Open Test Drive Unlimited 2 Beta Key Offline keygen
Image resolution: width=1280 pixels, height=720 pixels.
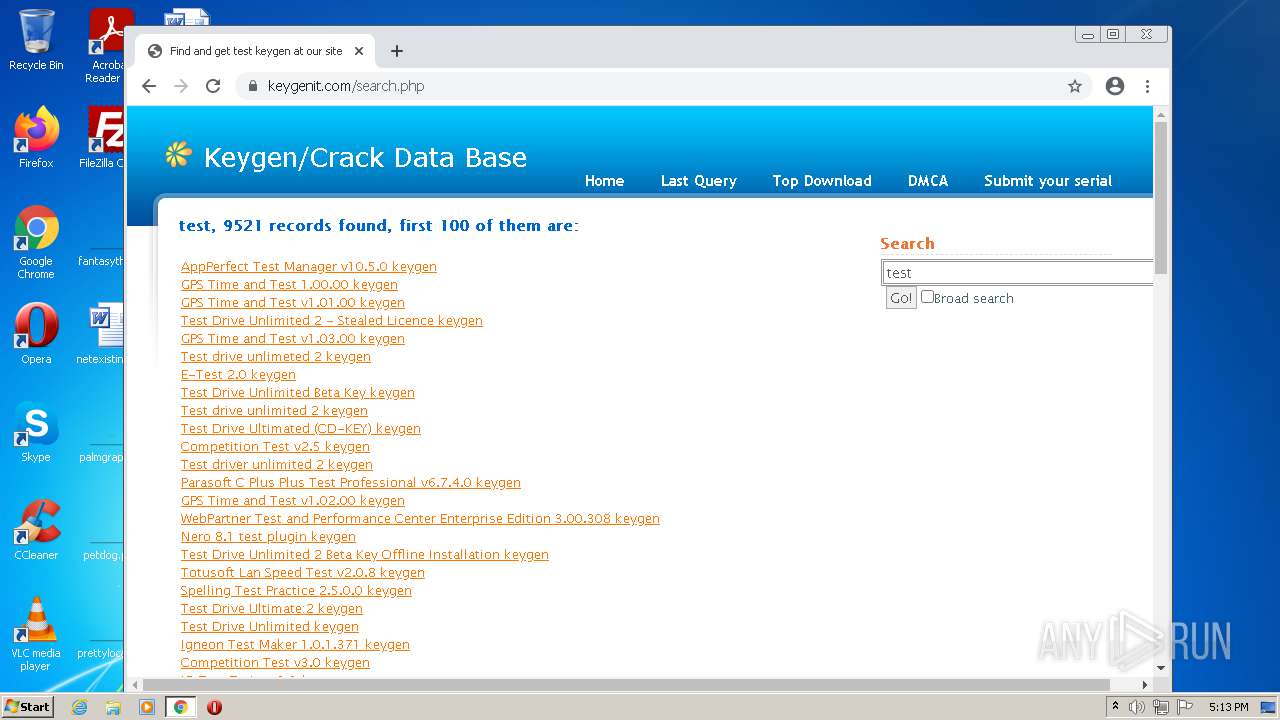365,555
